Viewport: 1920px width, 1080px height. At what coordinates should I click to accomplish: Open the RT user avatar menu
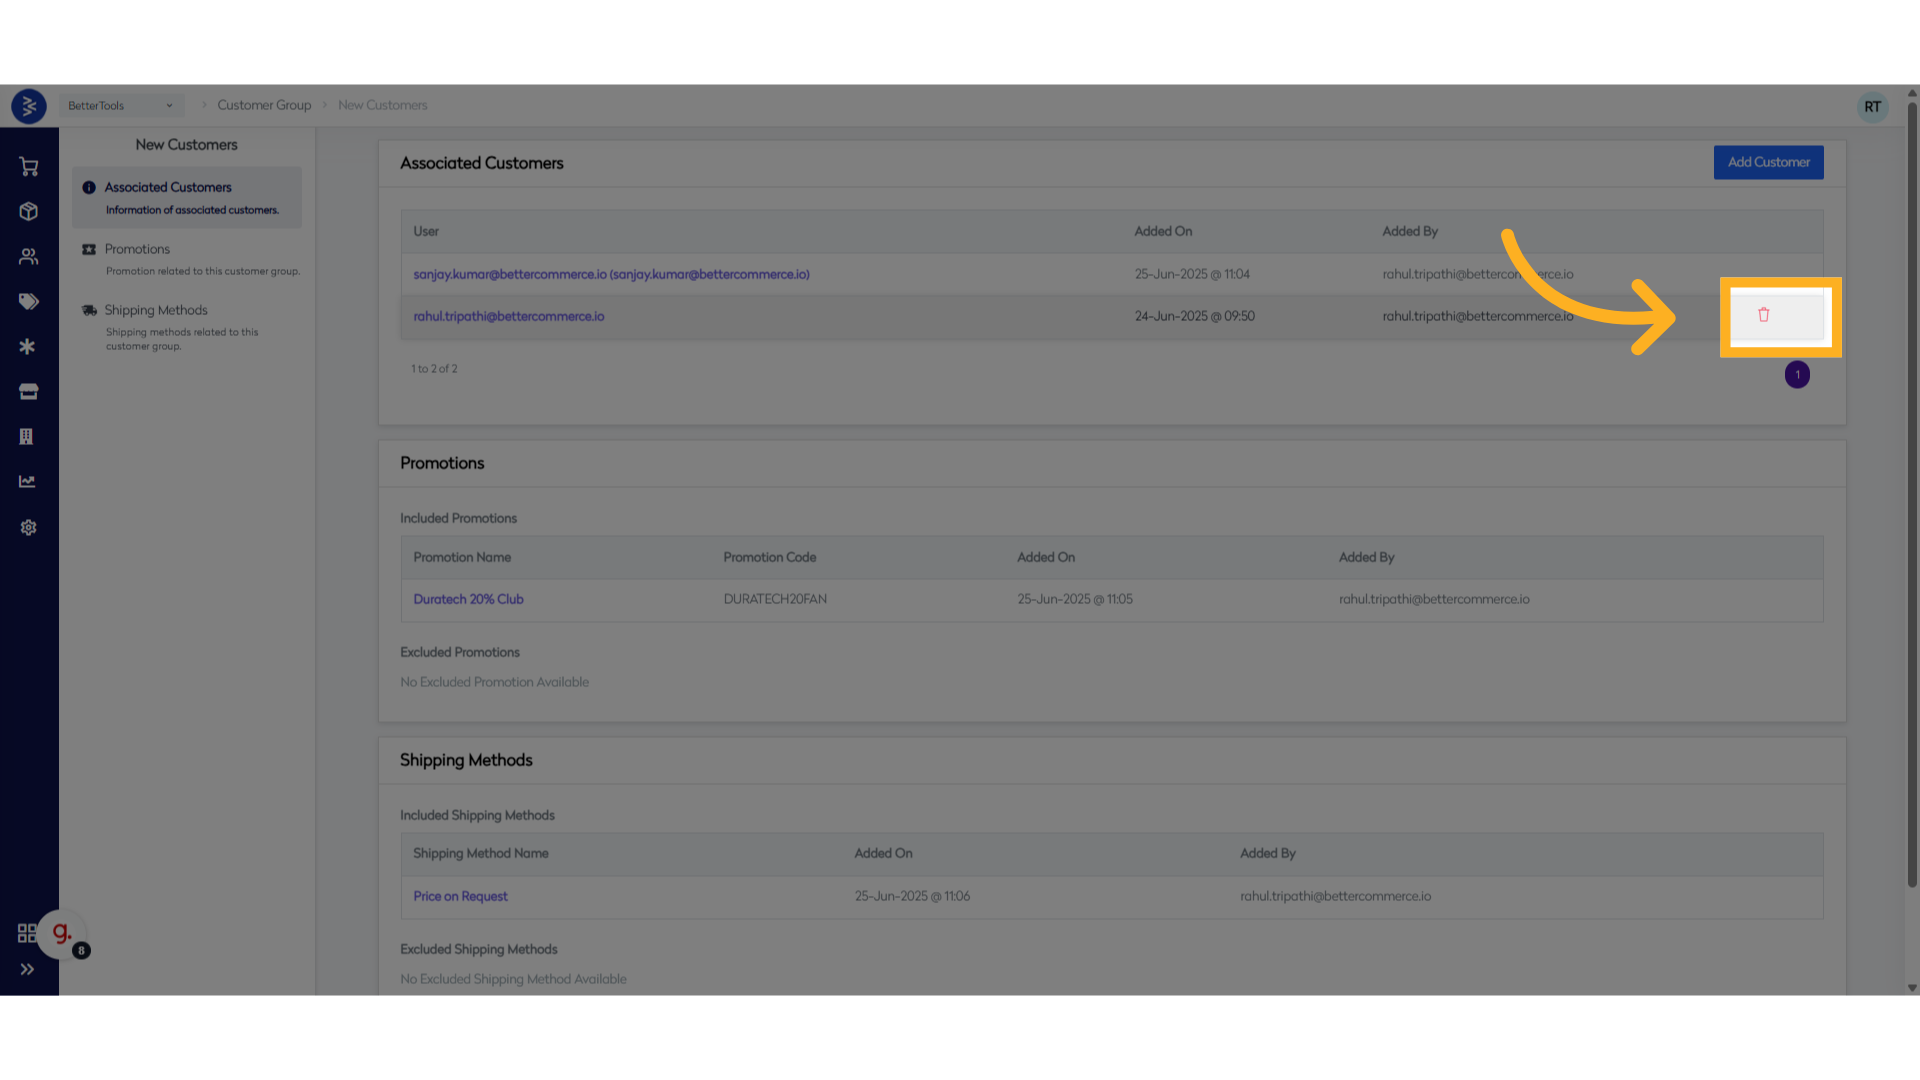coord(1872,107)
